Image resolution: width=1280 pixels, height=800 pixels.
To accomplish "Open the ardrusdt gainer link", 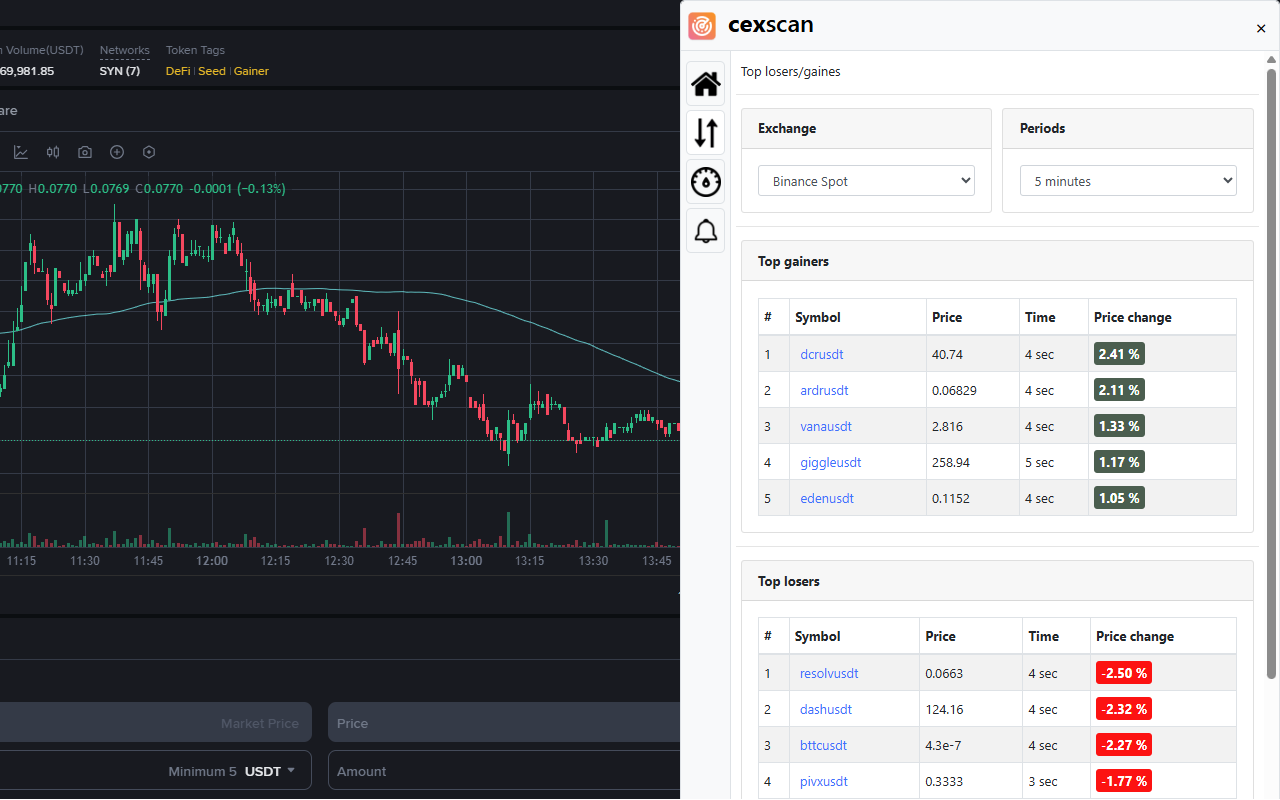I will (824, 390).
